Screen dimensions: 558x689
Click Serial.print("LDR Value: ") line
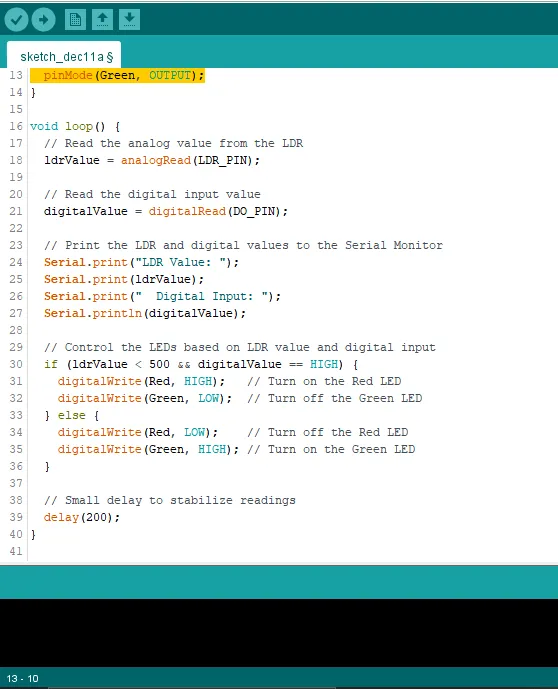(141, 262)
